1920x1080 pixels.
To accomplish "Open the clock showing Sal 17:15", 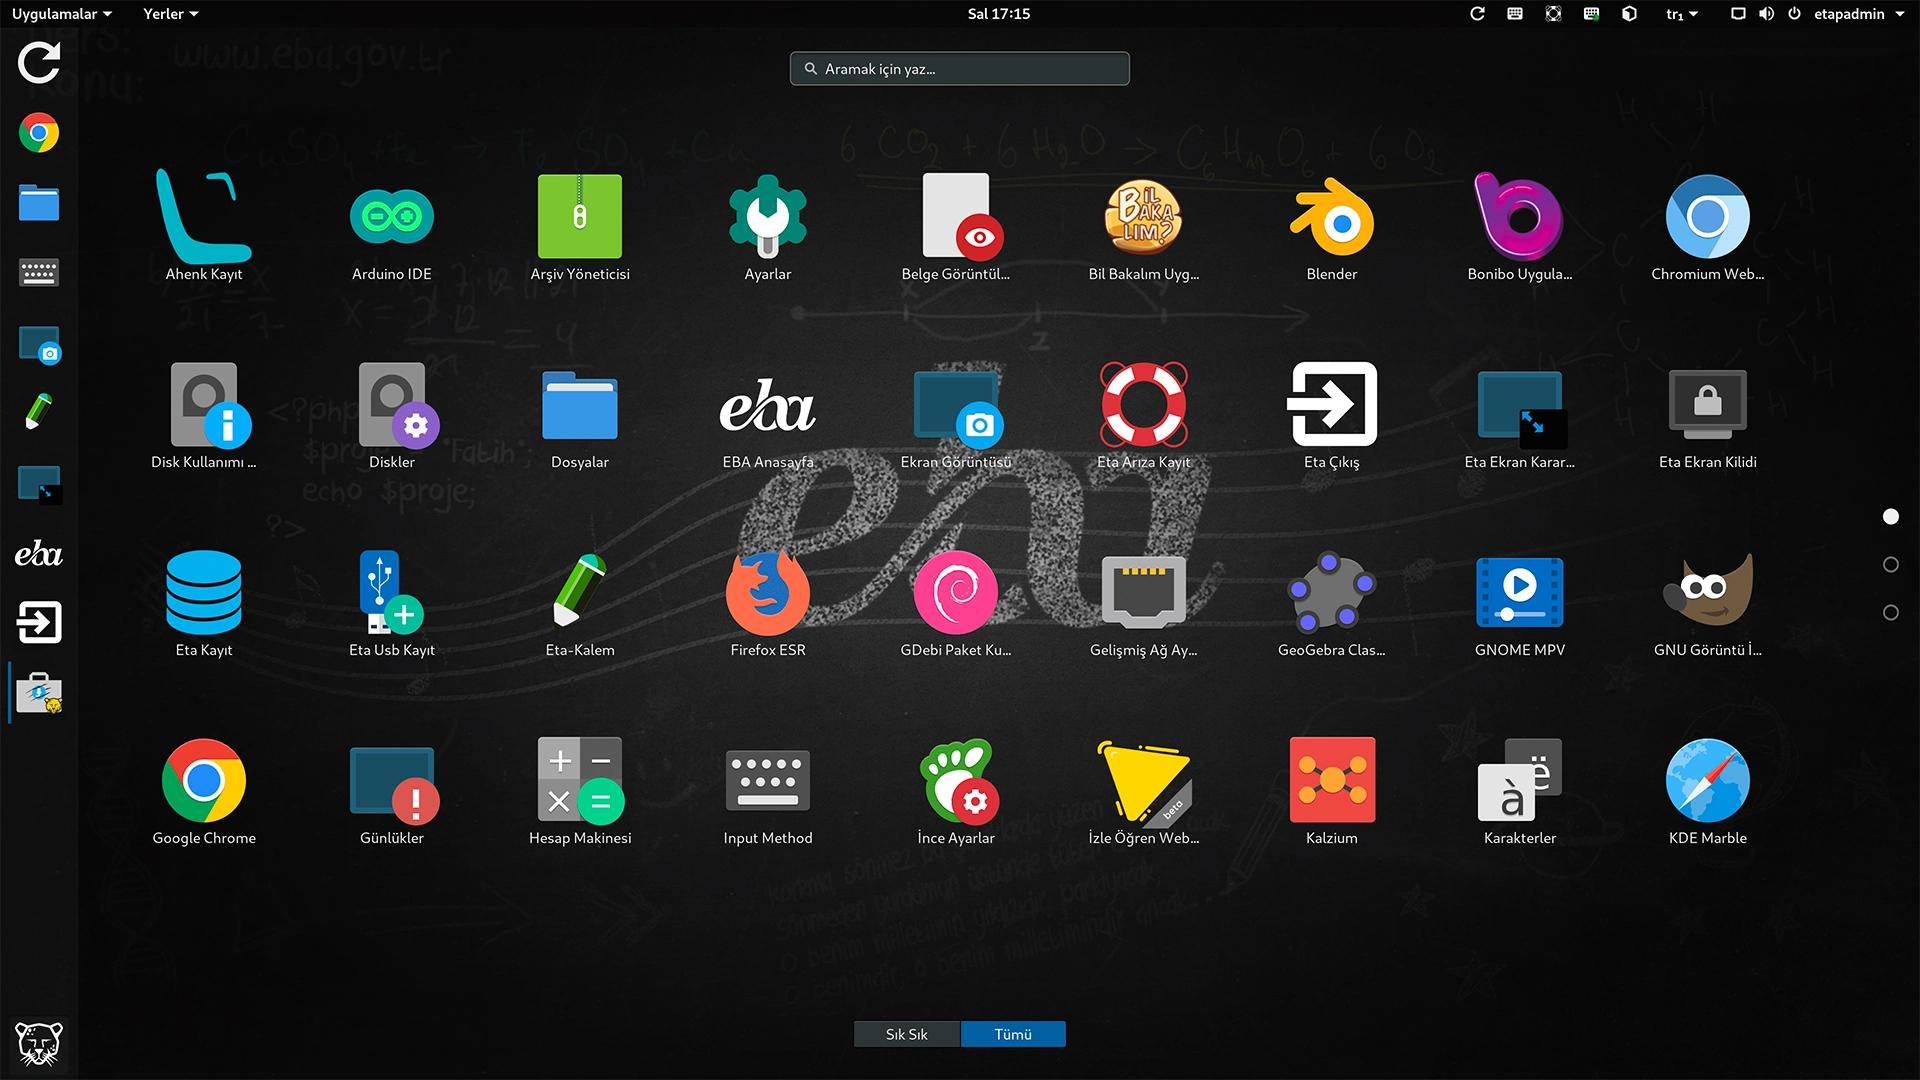I will pos(998,14).
